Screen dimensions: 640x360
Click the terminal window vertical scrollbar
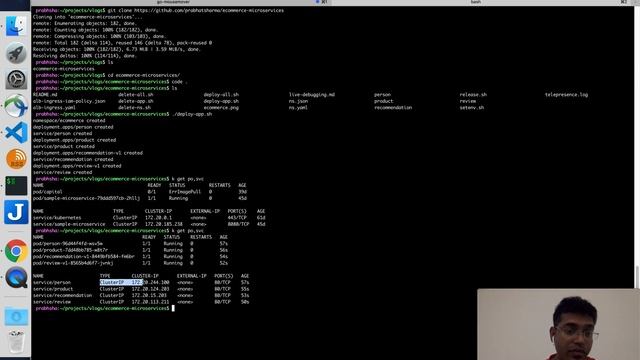[637, 277]
